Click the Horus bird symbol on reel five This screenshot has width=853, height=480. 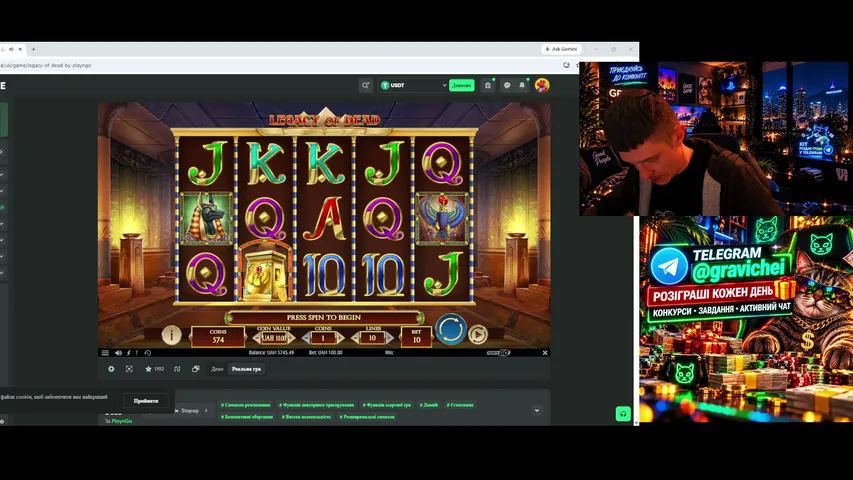[x=442, y=218]
